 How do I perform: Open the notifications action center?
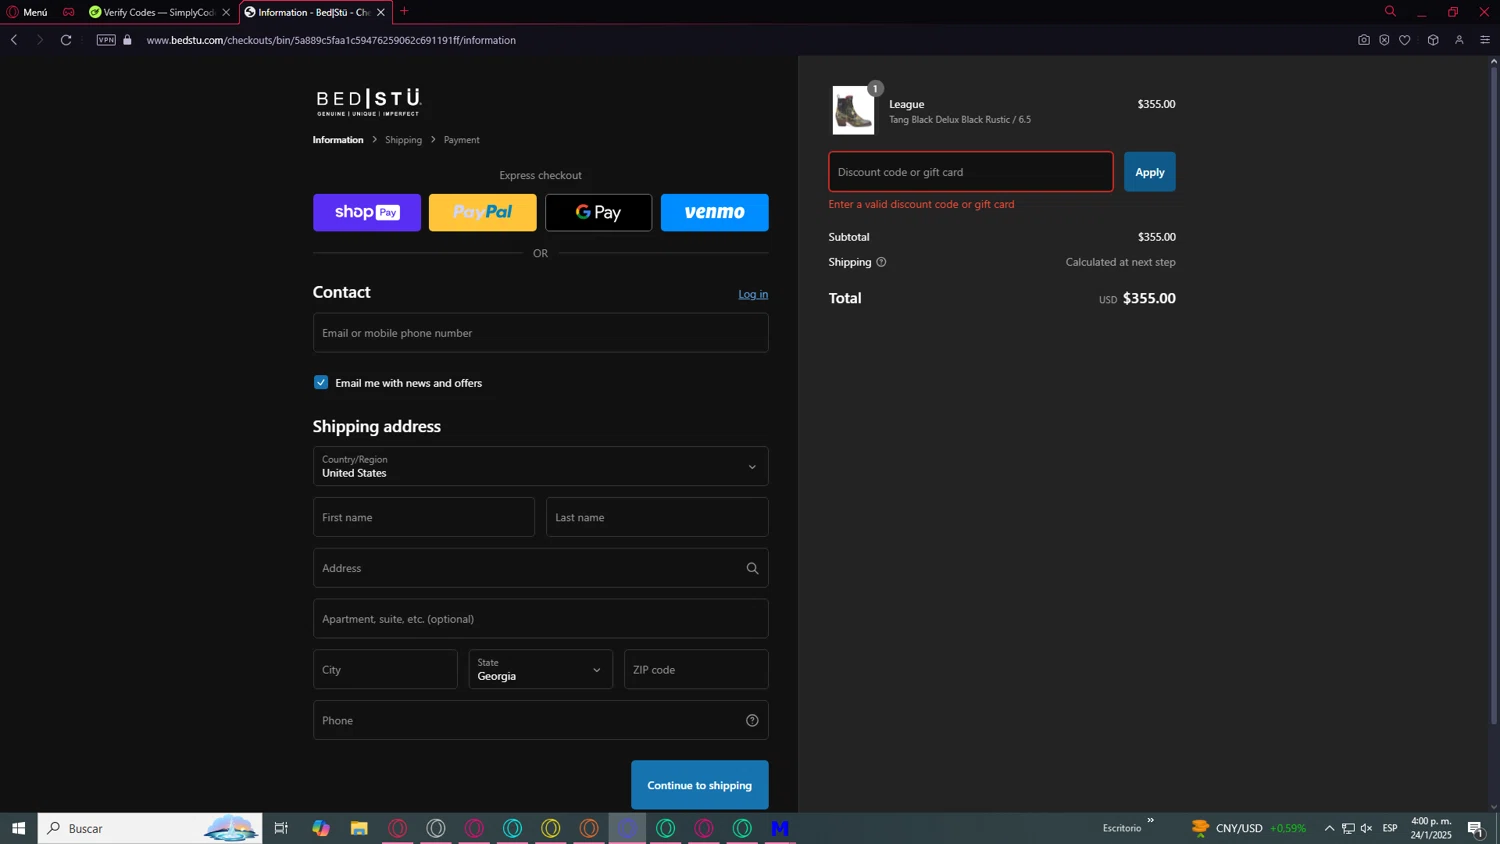pos(1476,828)
